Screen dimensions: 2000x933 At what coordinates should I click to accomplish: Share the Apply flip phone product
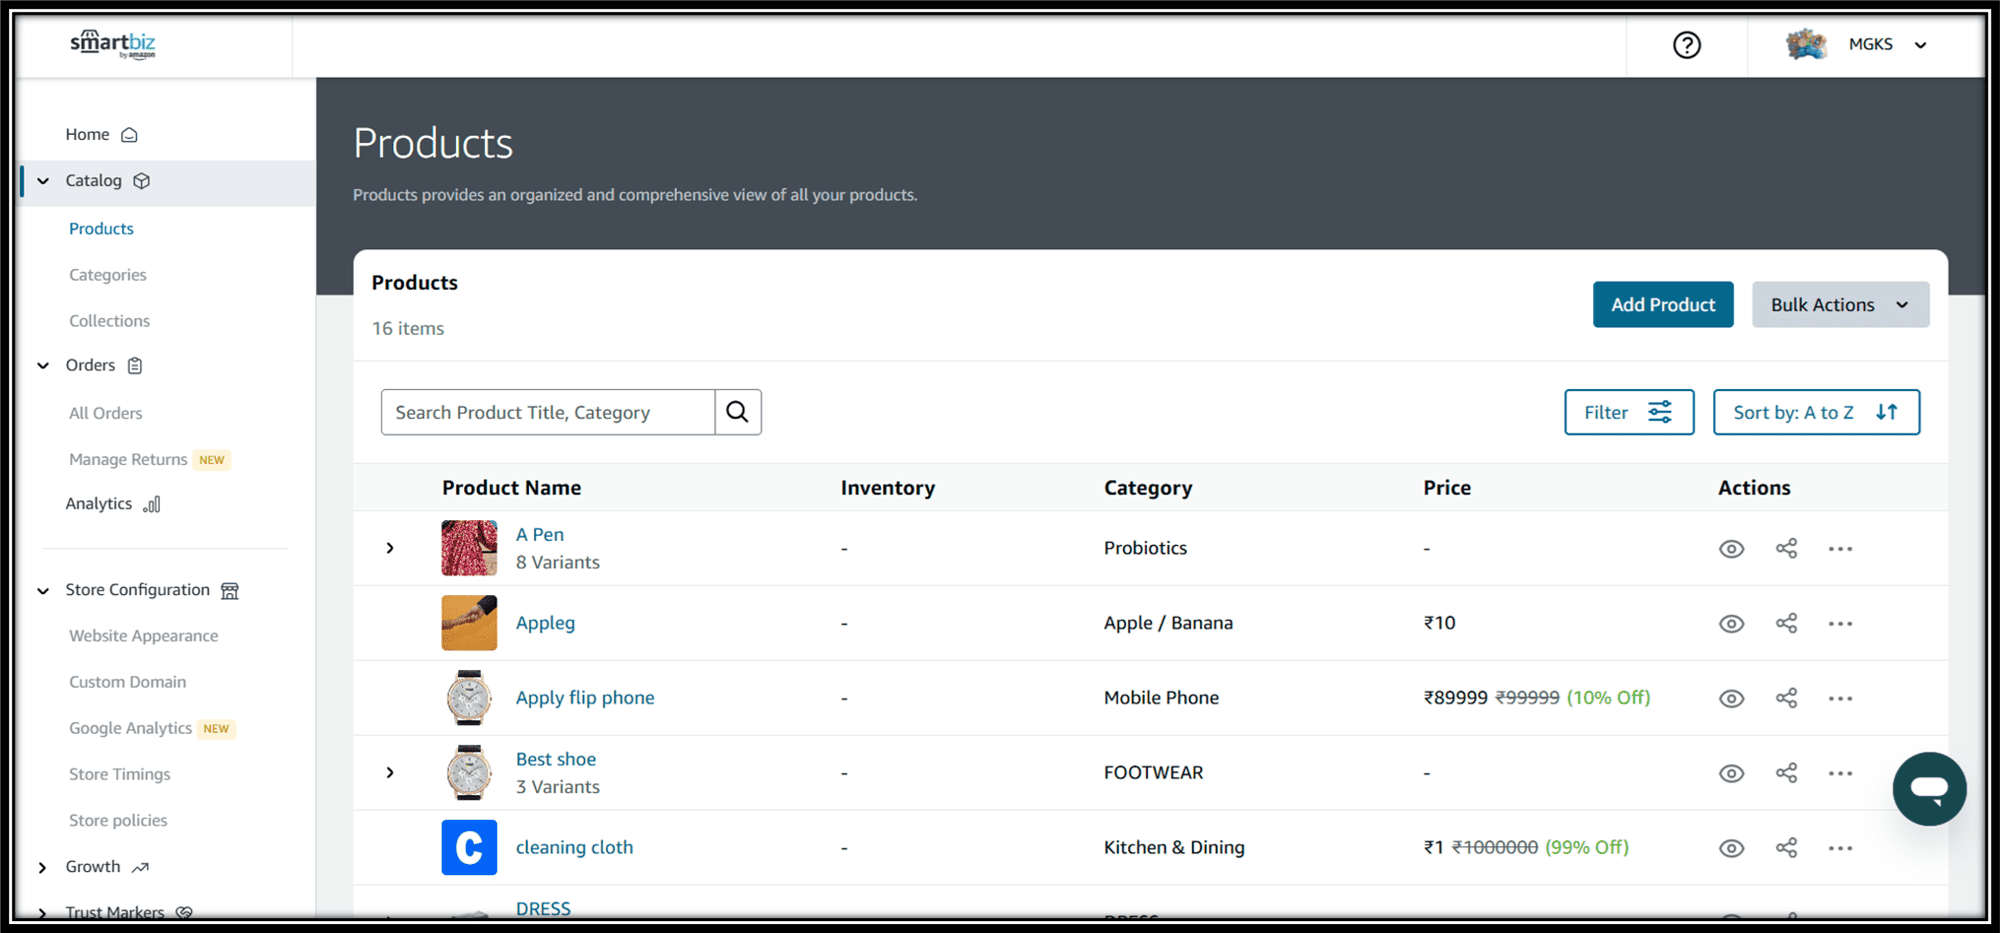coord(1786,698)
